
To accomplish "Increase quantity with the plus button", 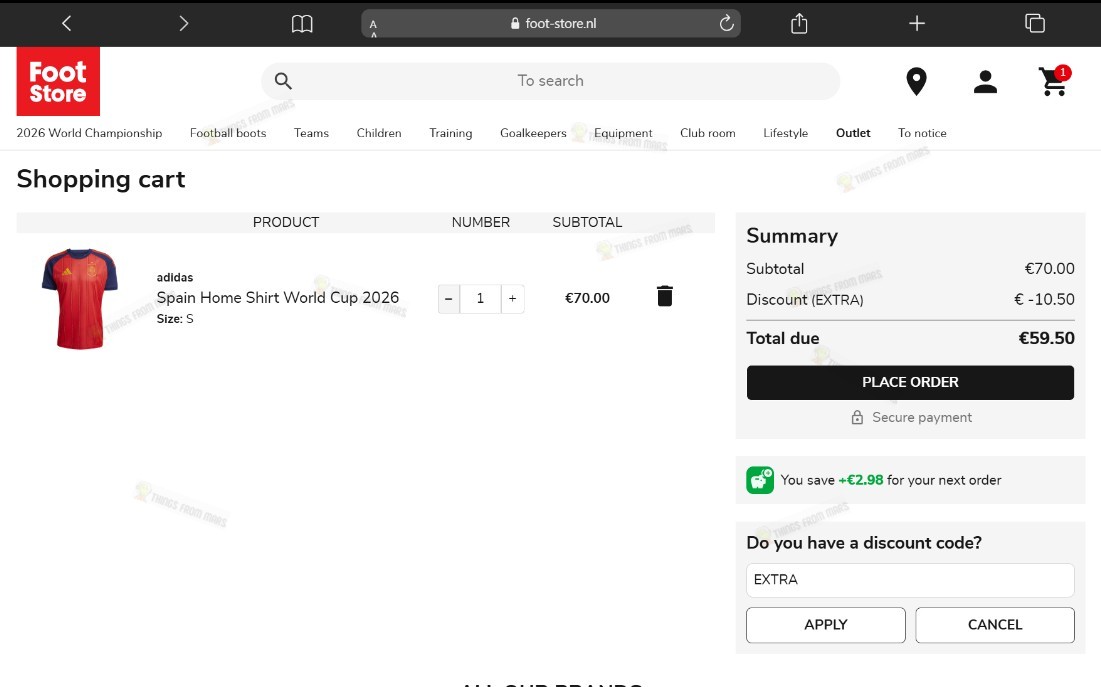I will 513,299.
